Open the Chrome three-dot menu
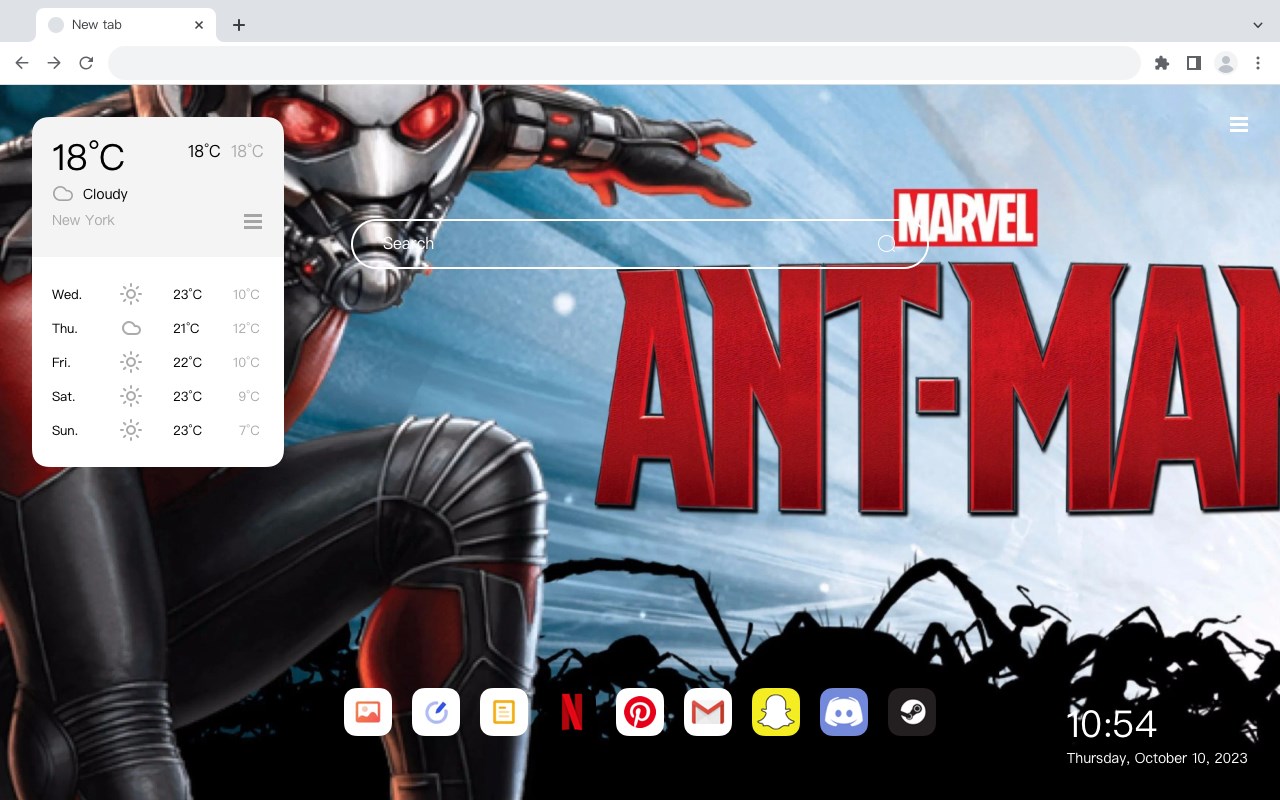This screenshot has width=1280, height=800. coord(1258,63)
